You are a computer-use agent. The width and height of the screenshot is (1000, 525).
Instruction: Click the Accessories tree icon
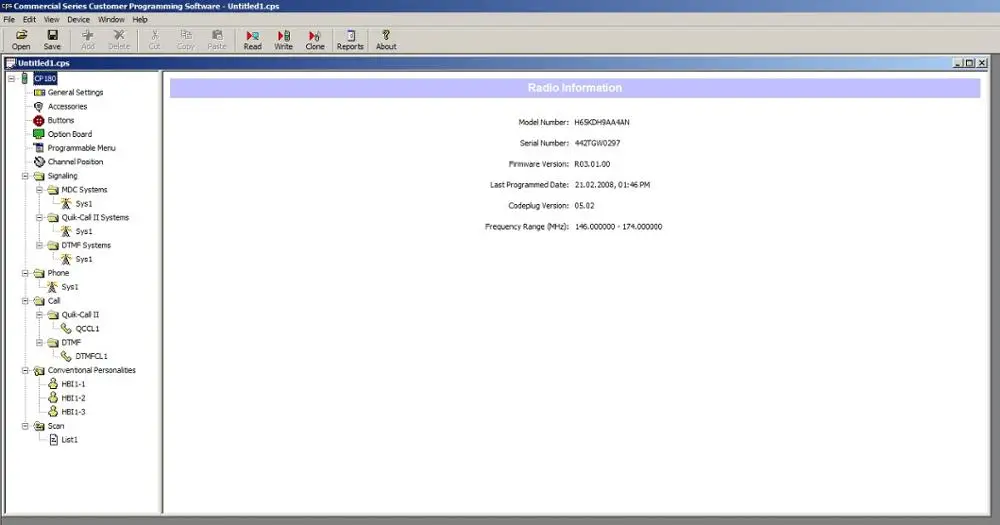click(39, 107)
